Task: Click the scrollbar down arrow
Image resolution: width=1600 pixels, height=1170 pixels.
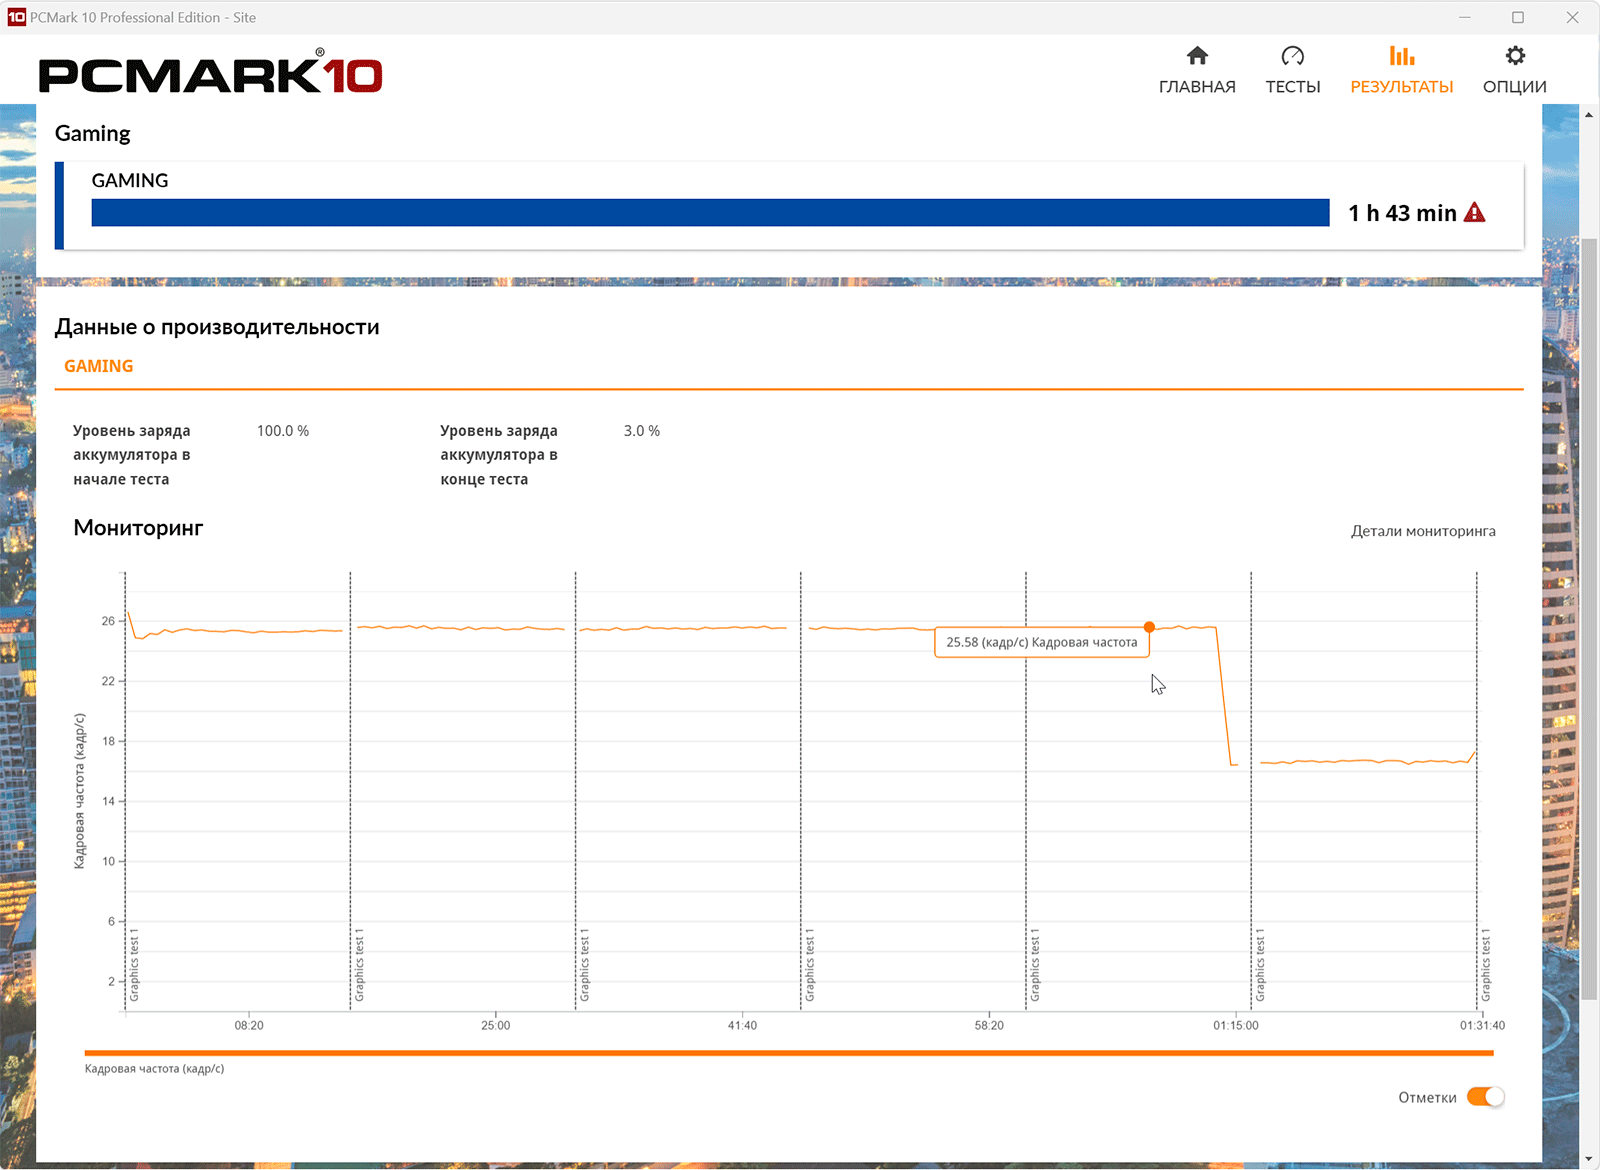Action: point(1589,1160)
